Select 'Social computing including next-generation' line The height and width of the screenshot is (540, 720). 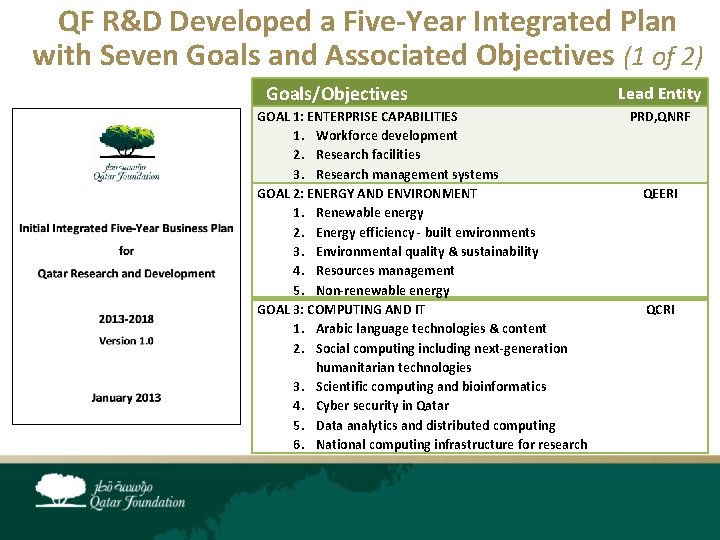point(442,349)
